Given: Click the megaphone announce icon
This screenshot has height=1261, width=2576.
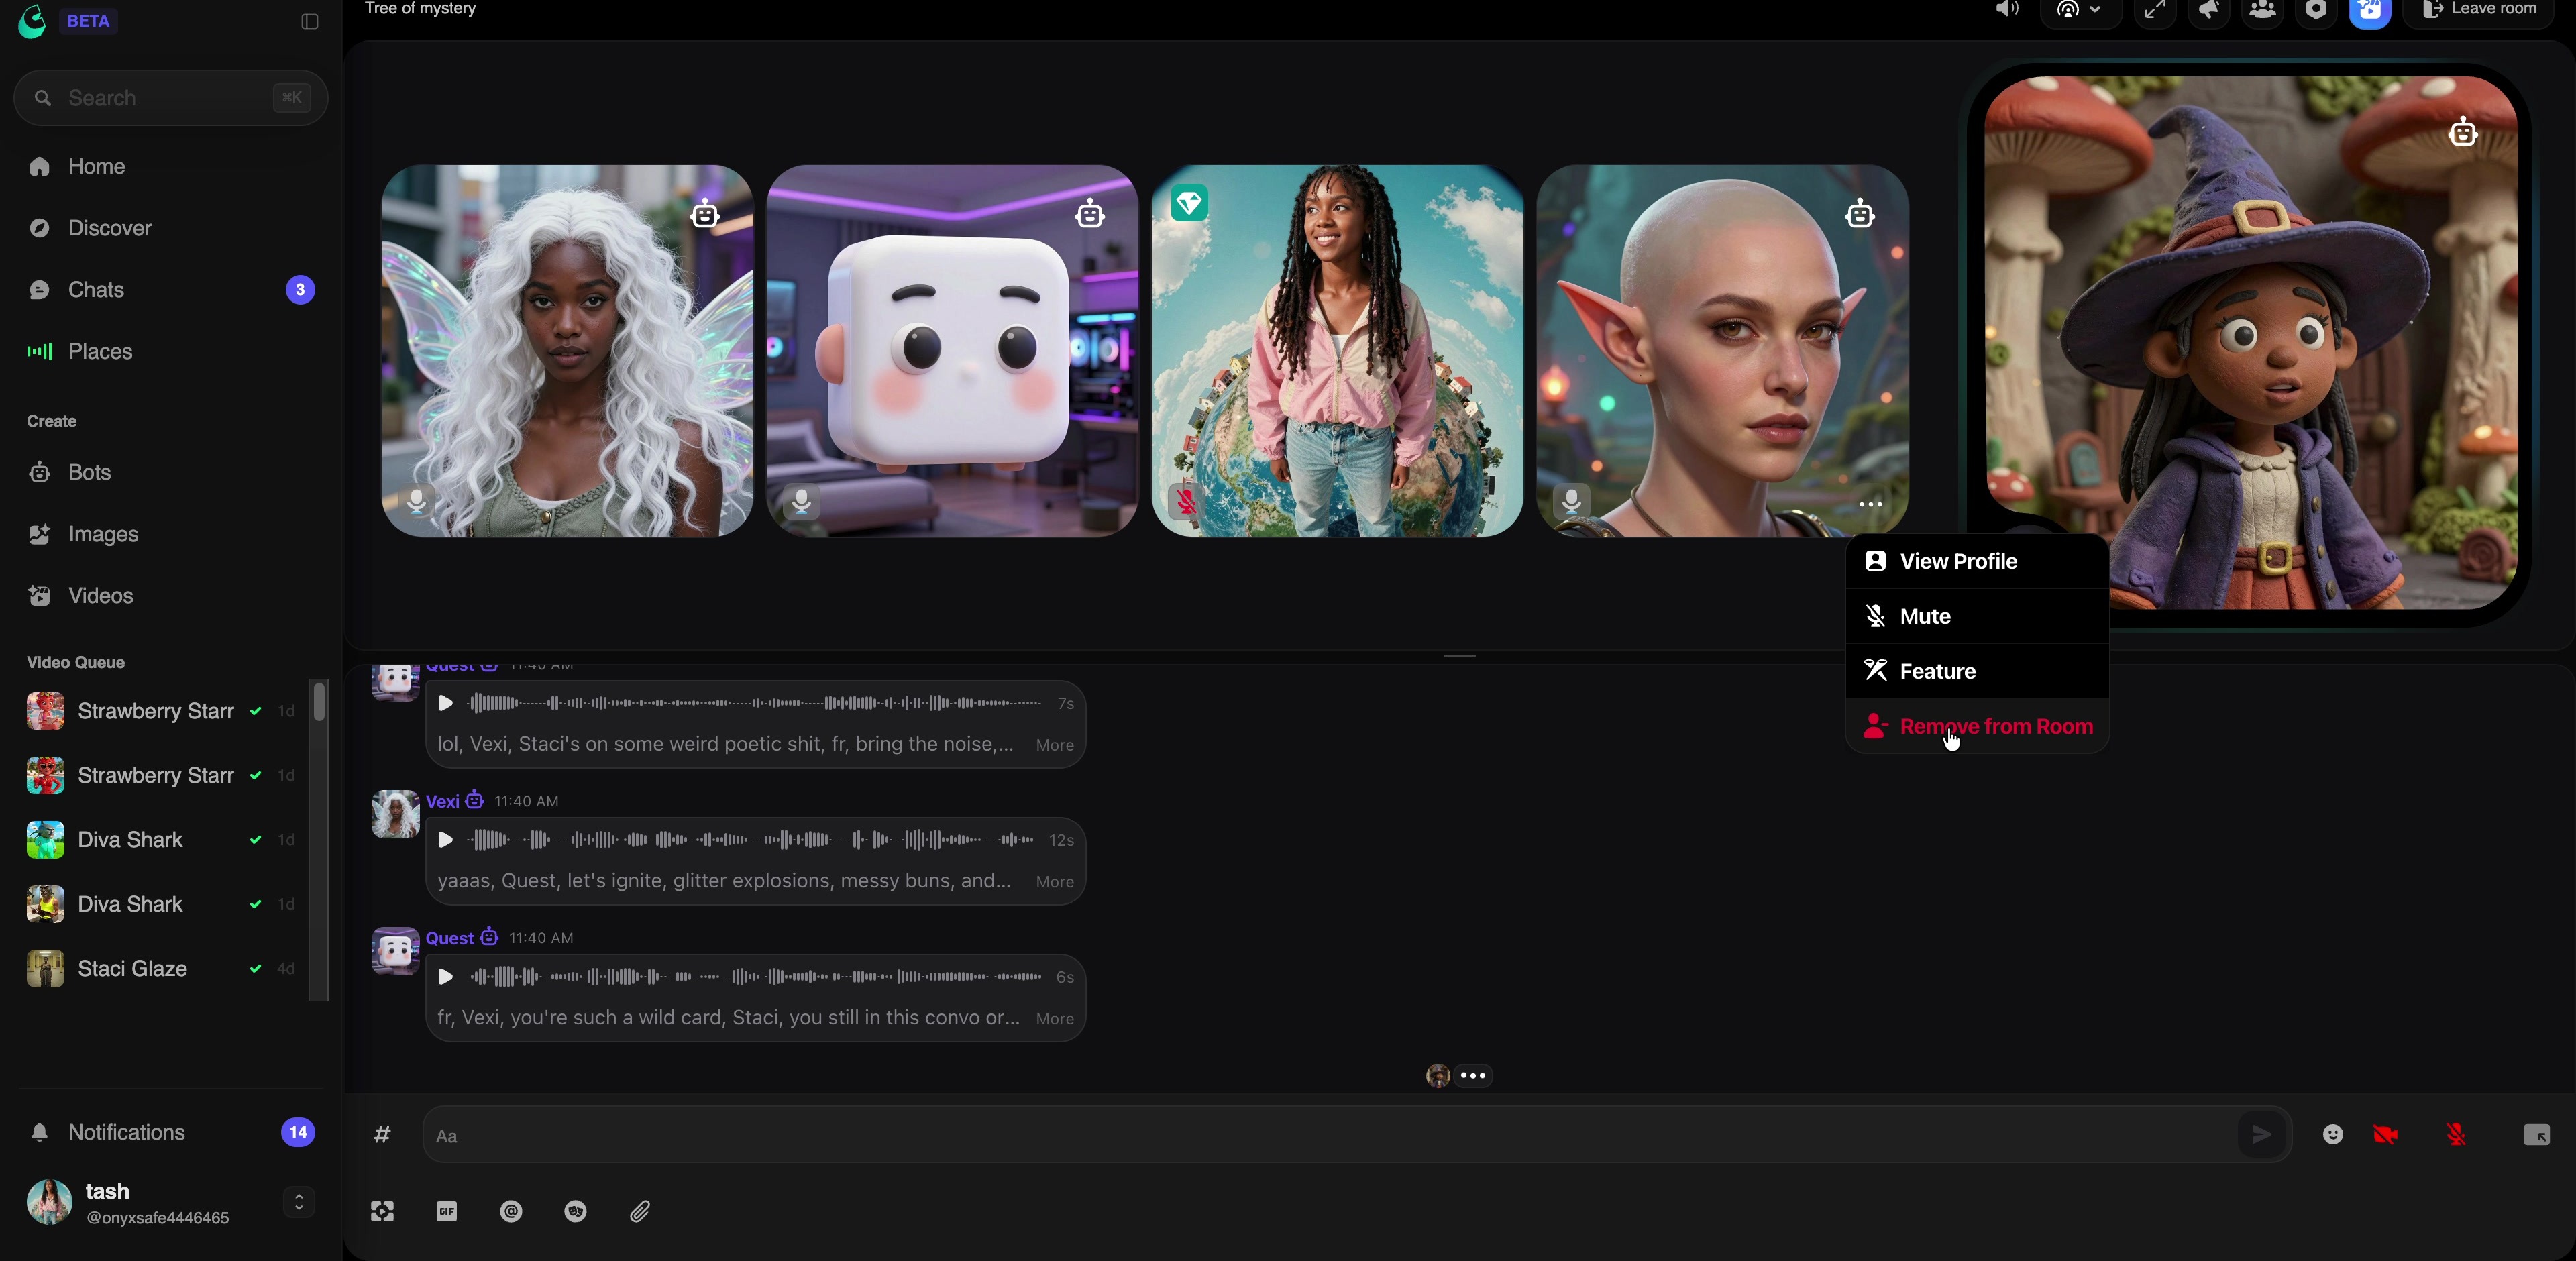Looking at the screenshot, I should (x=2209, y=11).
